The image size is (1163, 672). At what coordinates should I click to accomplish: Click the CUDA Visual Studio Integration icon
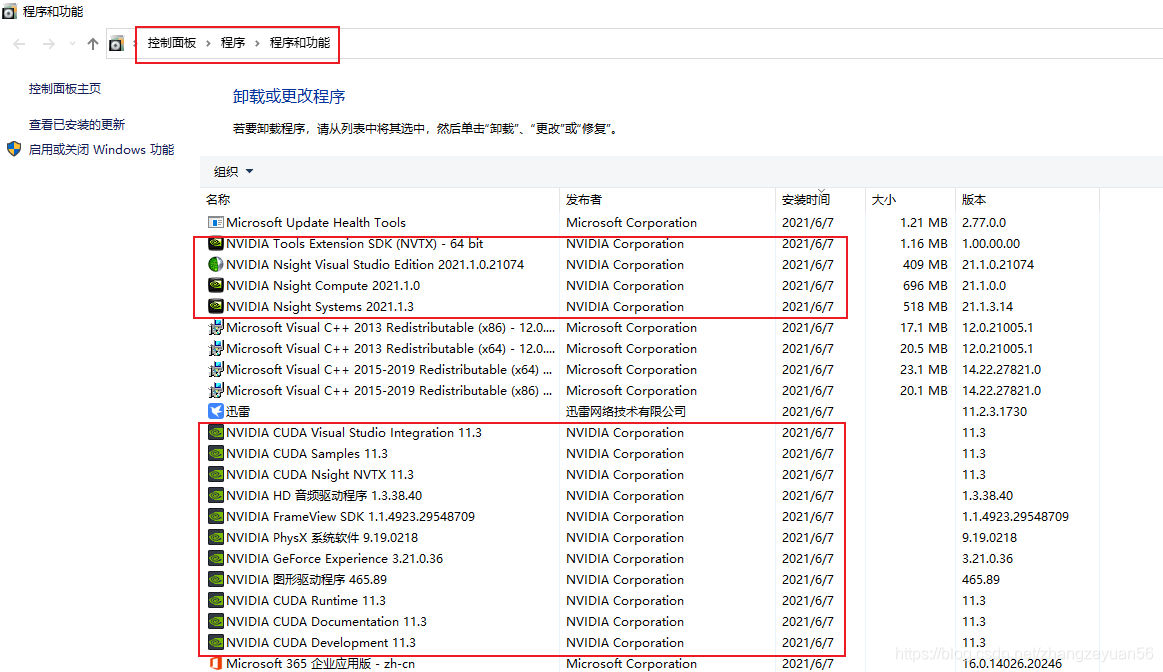tap(216, 432)
